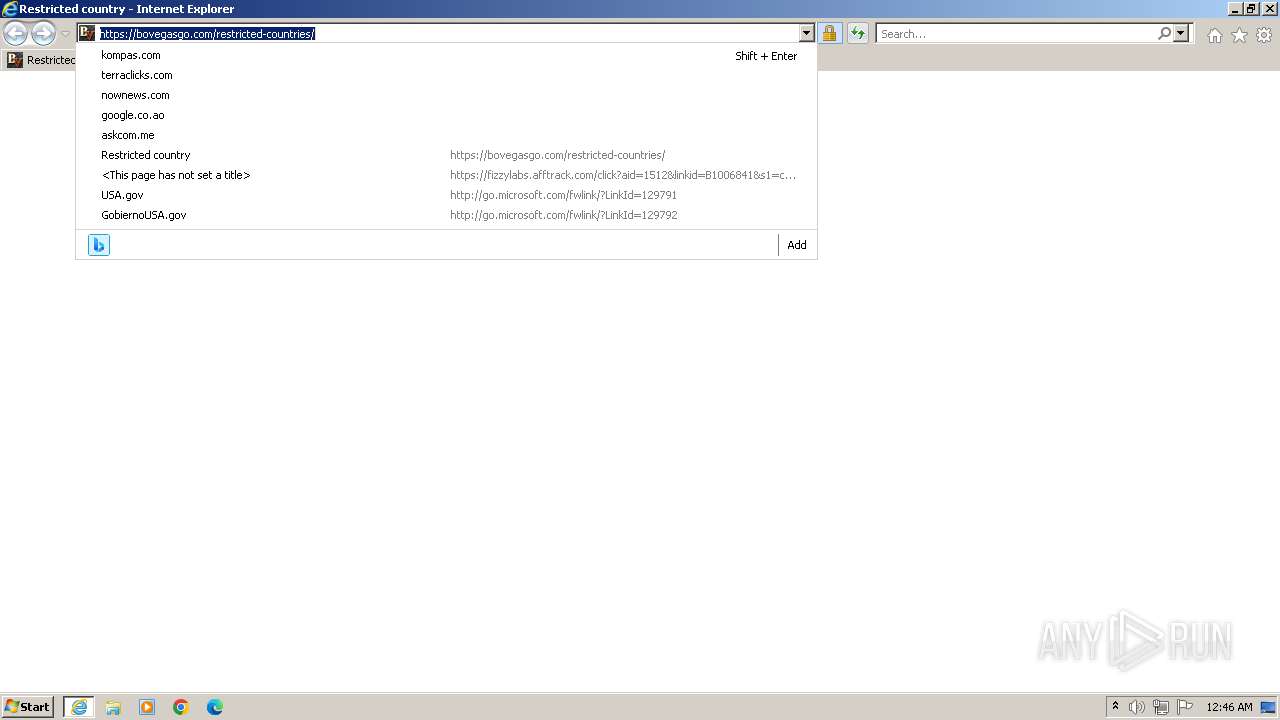Image resolution: width=1280 pixels, height=720 pixels.
Task: Open the Action Center flag icon
Action: point(1185,707)
